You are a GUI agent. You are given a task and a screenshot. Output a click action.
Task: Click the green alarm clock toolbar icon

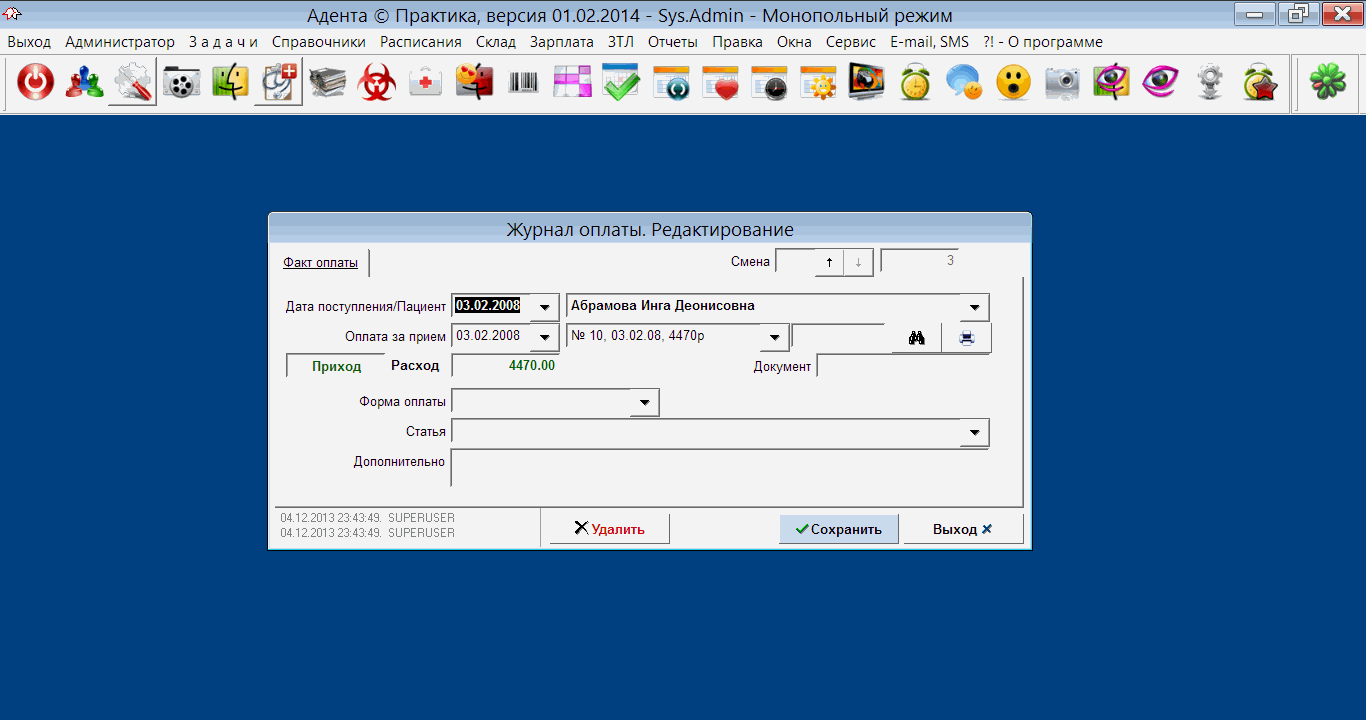915,83
